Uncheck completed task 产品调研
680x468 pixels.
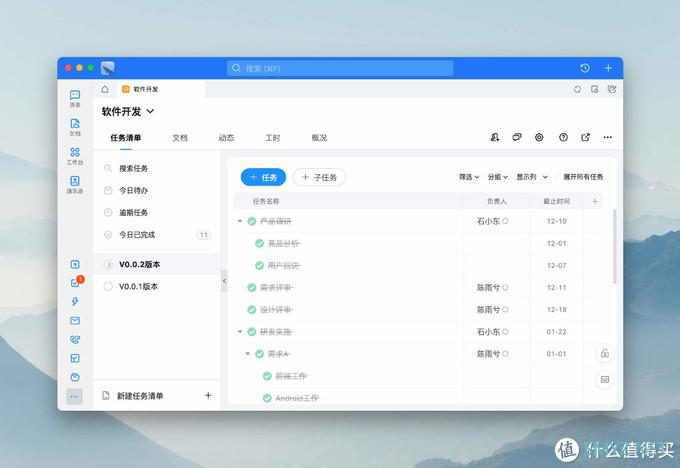click(x=252, y=221)
